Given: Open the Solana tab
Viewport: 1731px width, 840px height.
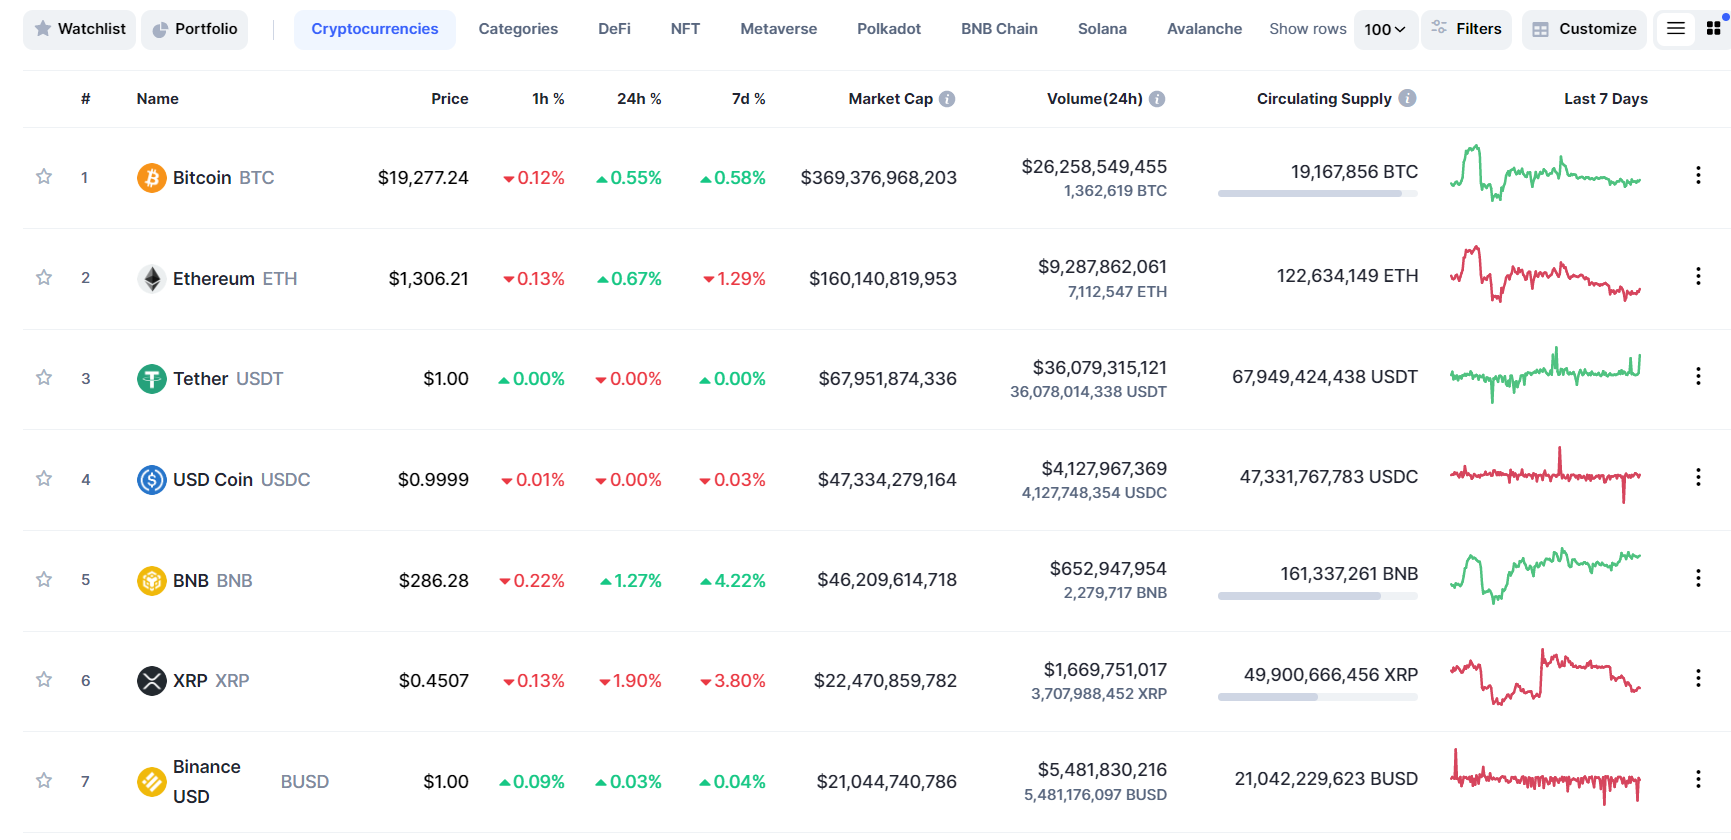Looking at the screenshot, I should pyautogui.click(x=1102, y=29).
